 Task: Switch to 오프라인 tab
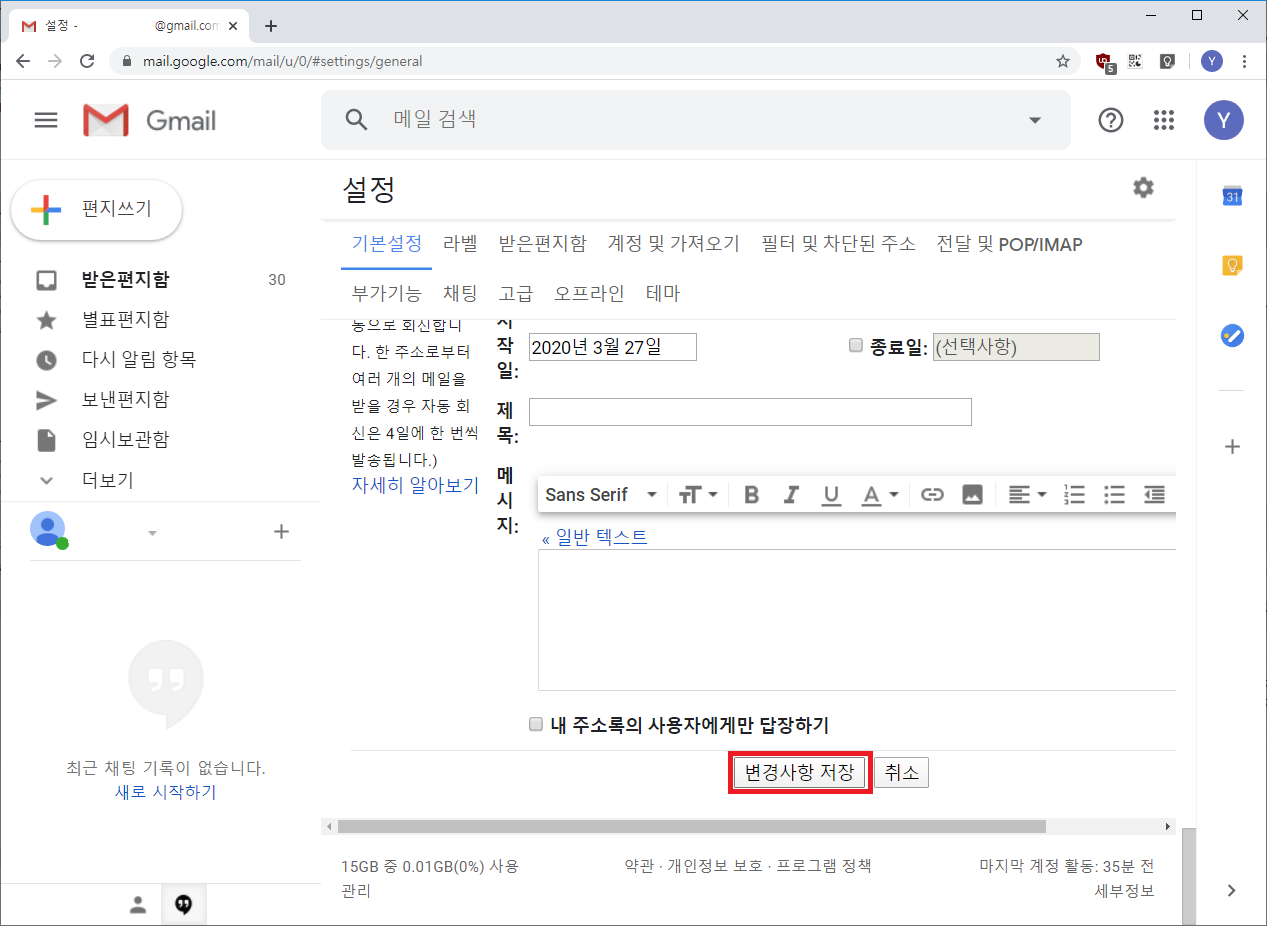589,293
